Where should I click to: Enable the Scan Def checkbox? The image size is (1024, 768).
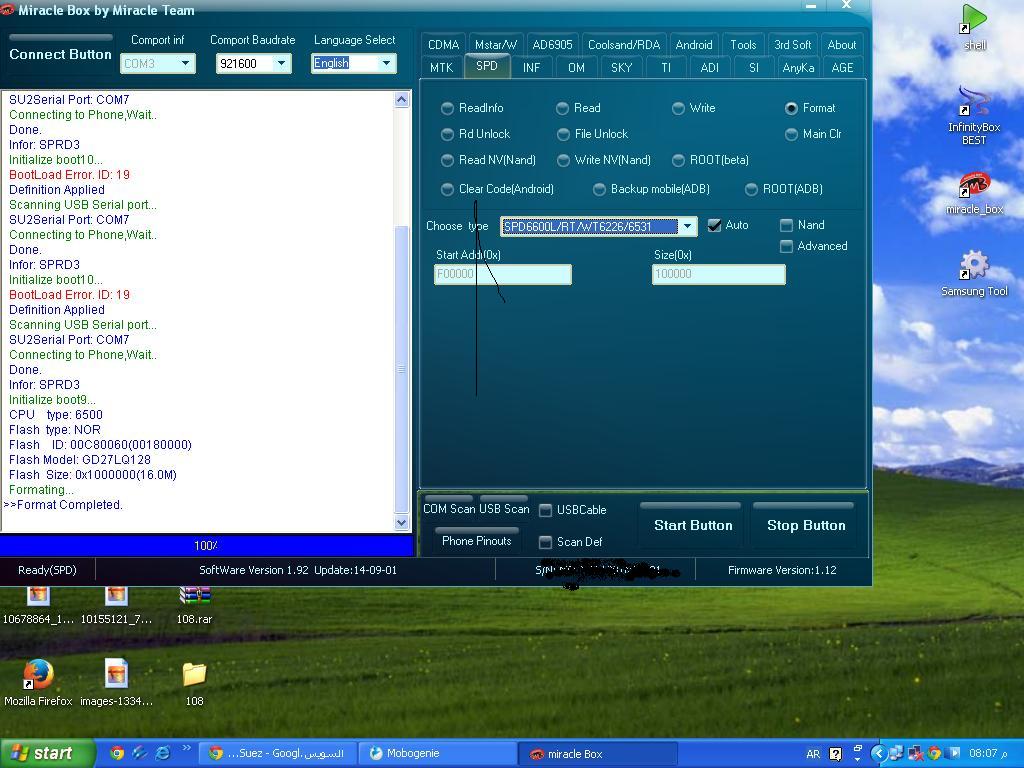point(545,542)
